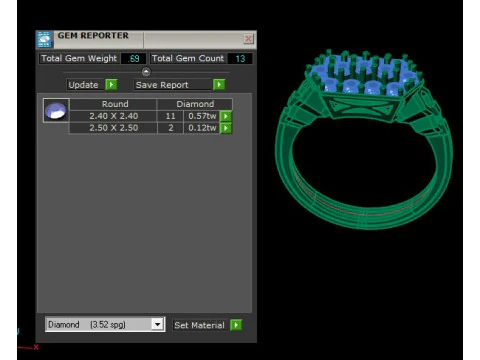This screenshot has width=480, height=360.
Task: Click the Diamond column header
Action: pyautogui.click(x=195, y=104)
